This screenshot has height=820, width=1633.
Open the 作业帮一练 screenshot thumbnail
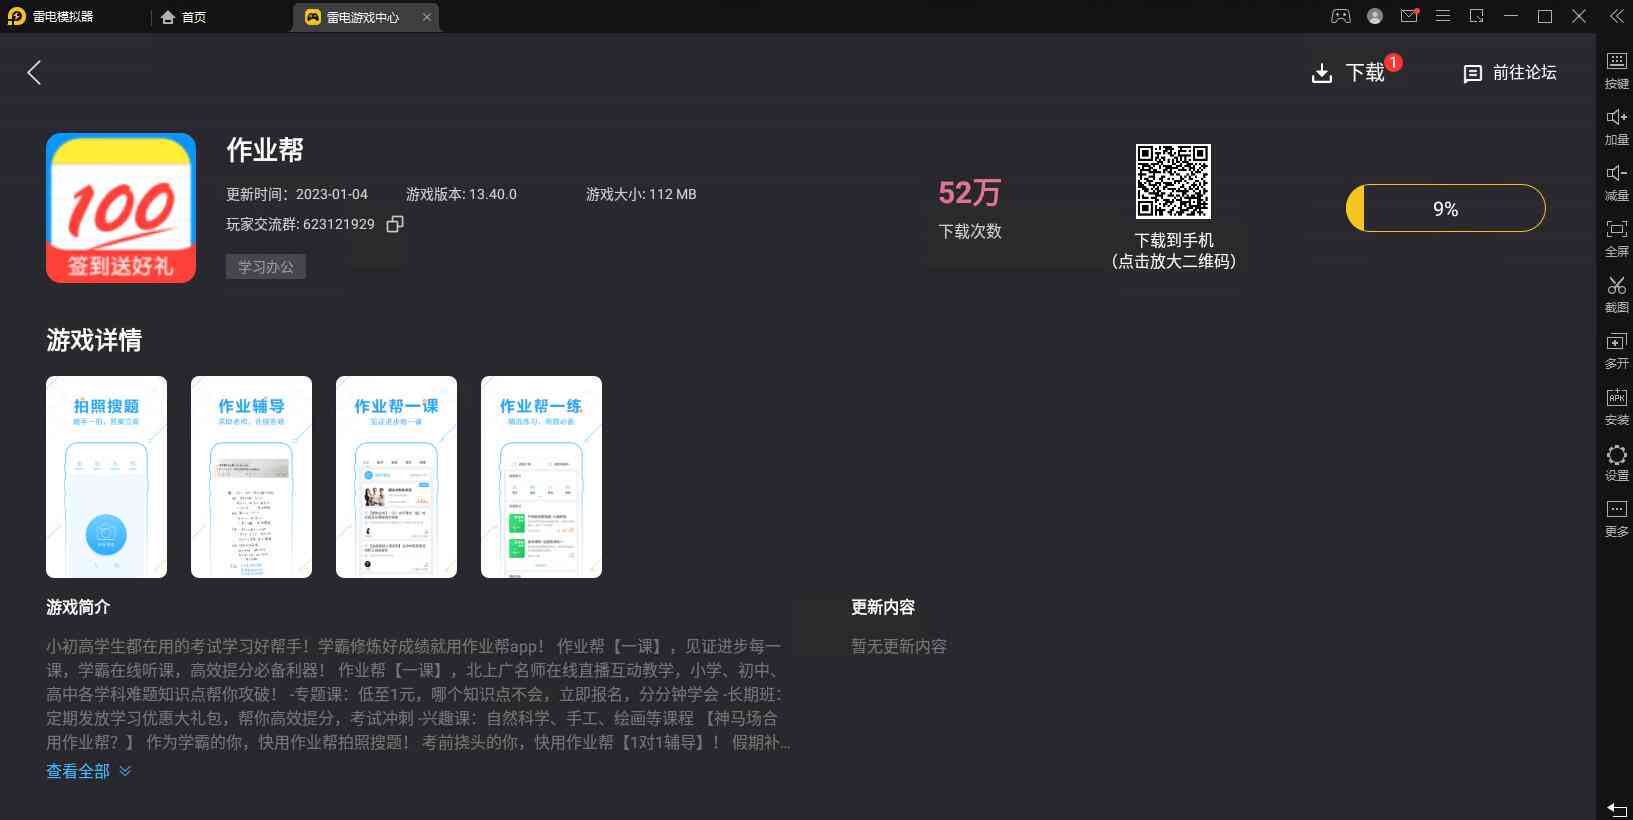click(541, 477)
